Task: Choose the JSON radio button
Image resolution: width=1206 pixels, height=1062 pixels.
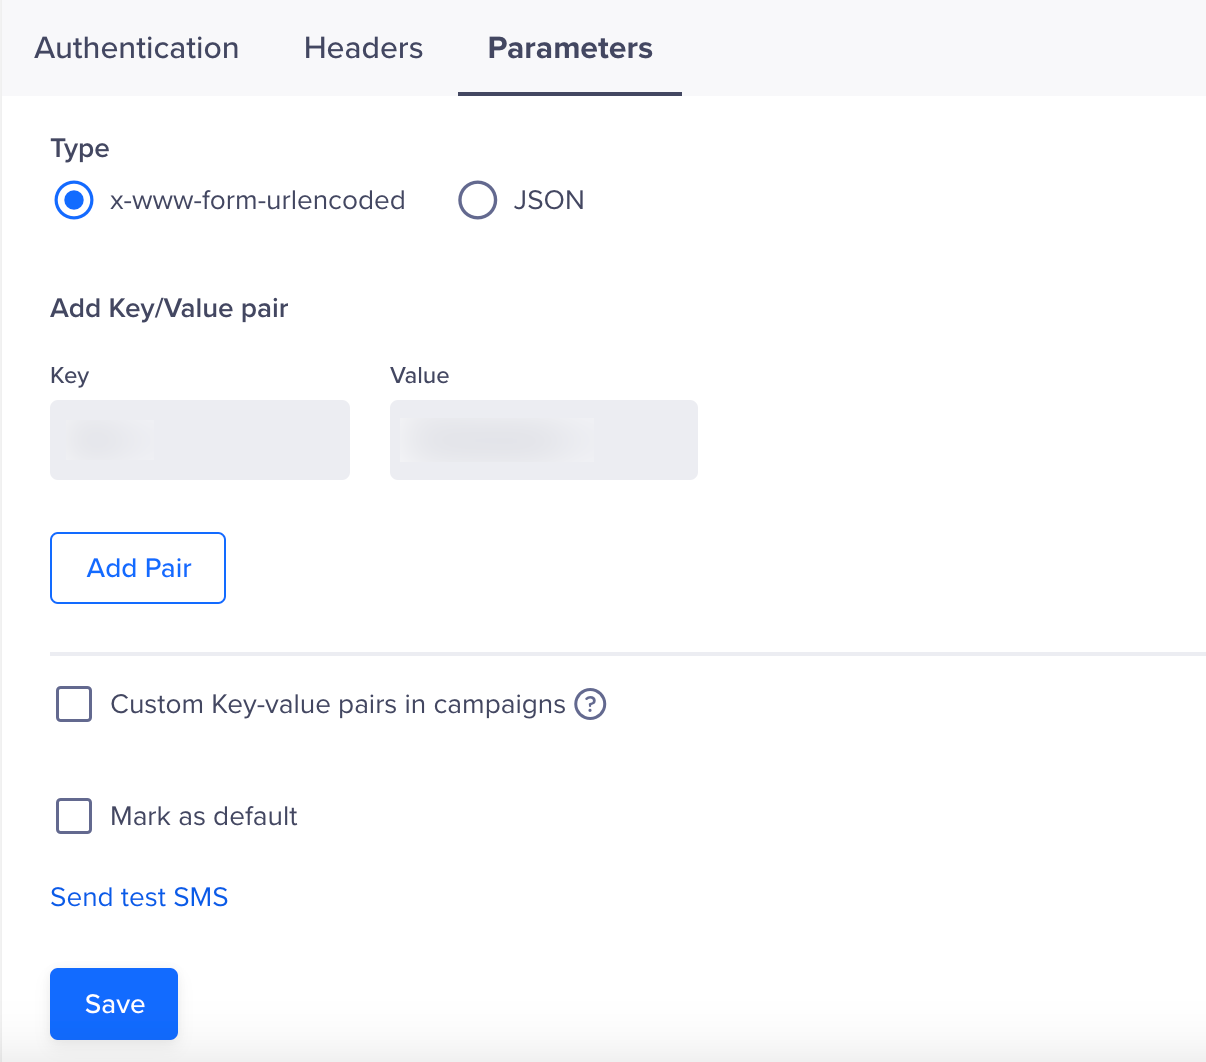Action: coord(477,200)
